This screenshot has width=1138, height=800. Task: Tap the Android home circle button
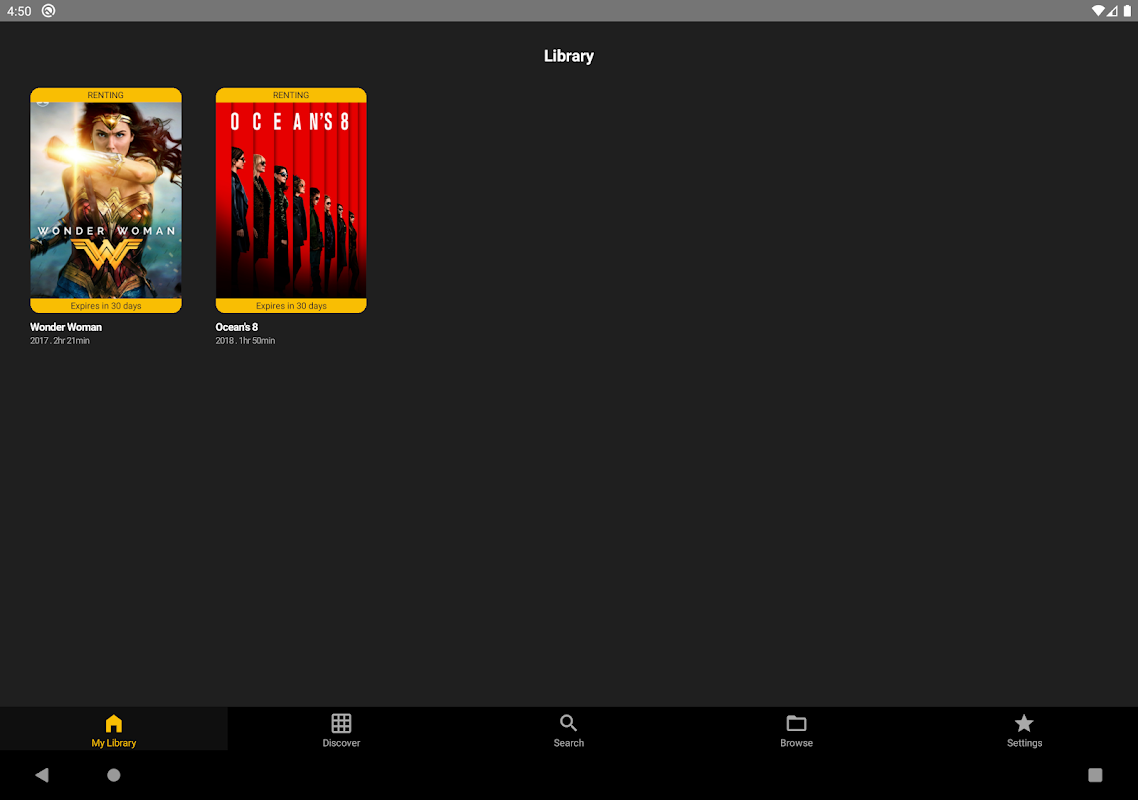(114, 775)
